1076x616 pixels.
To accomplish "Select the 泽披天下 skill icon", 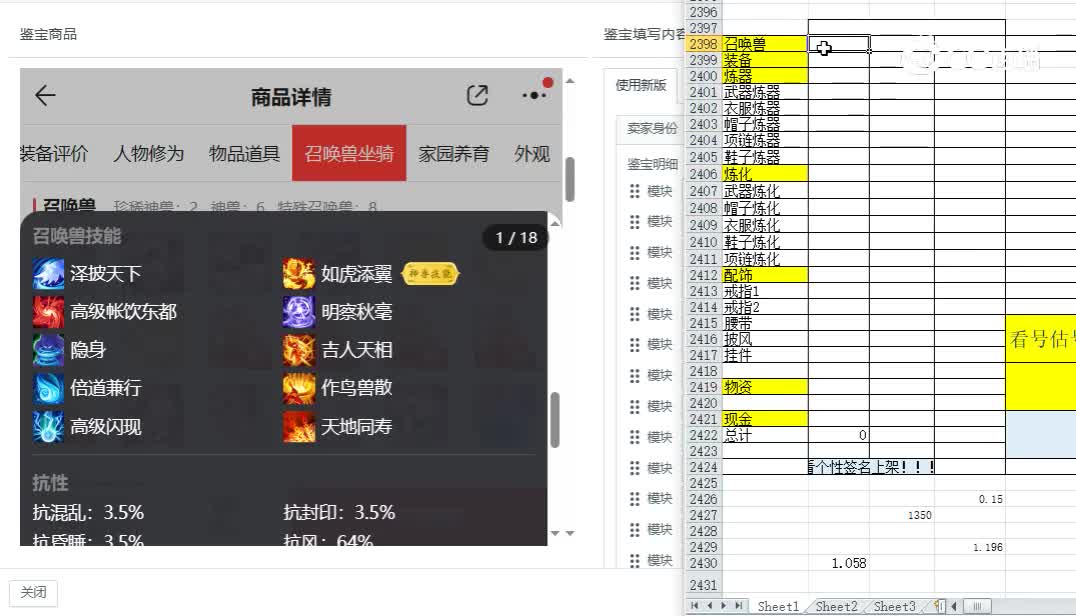I will coord(48,274).
